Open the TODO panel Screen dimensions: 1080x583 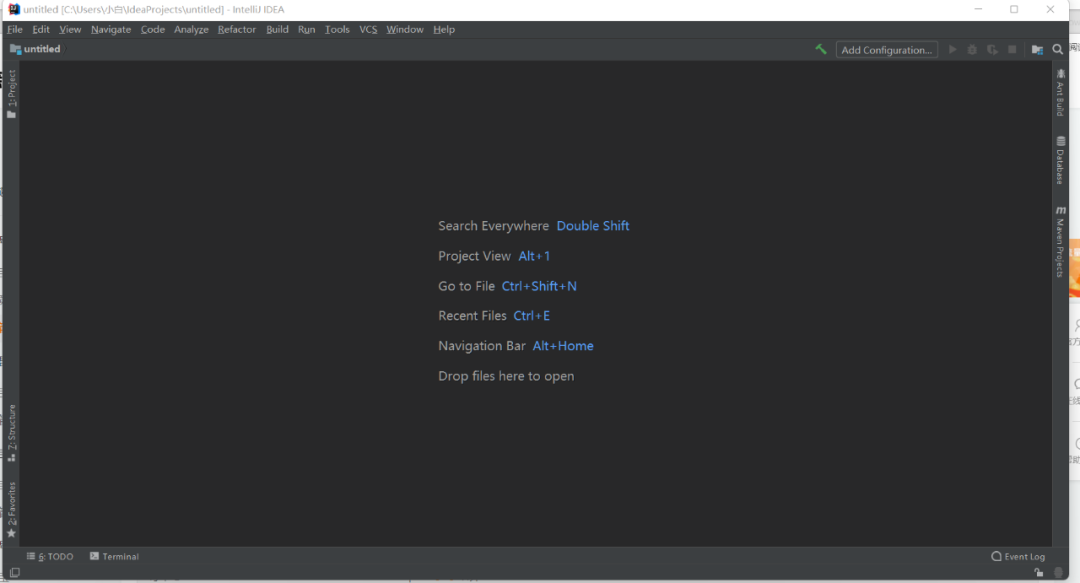pyautogui.click(x=50, y=556)
